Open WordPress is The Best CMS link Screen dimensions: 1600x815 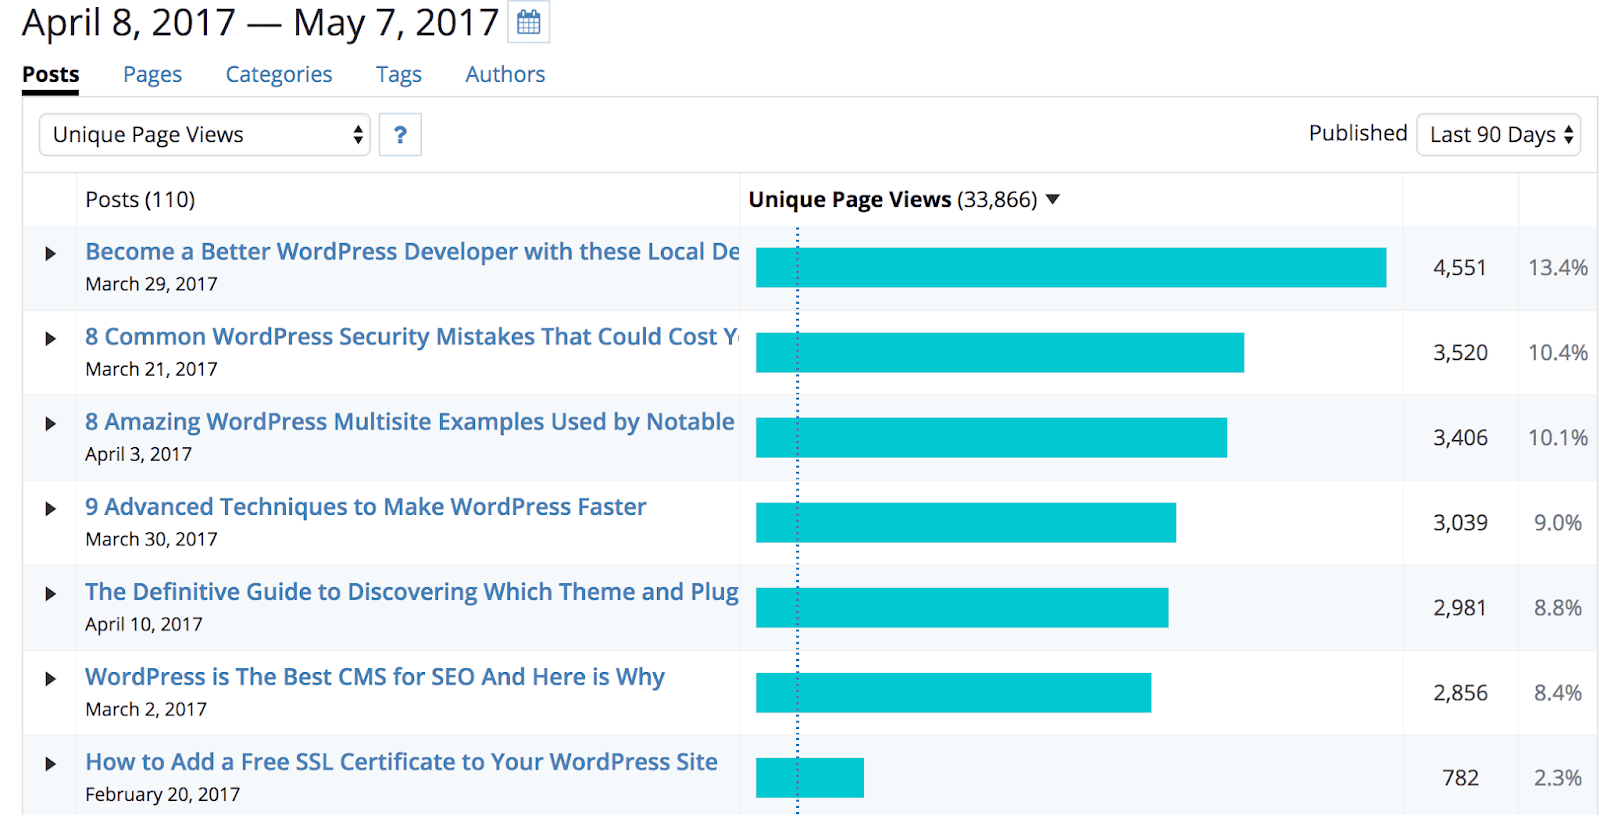(x=374, y=677)
